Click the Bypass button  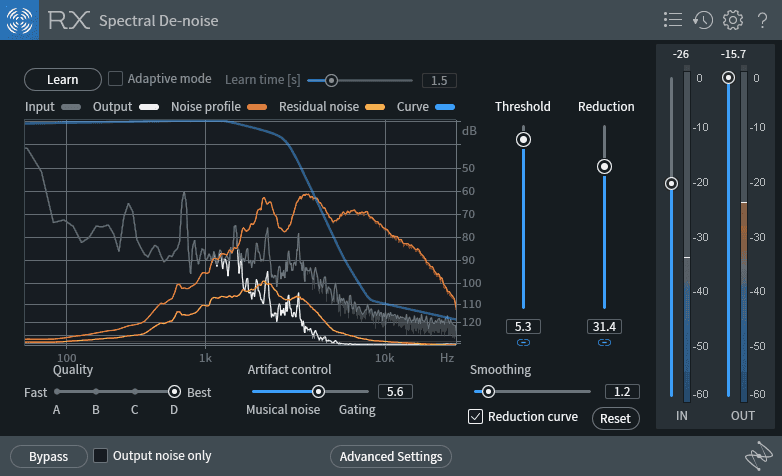point(48,457)
